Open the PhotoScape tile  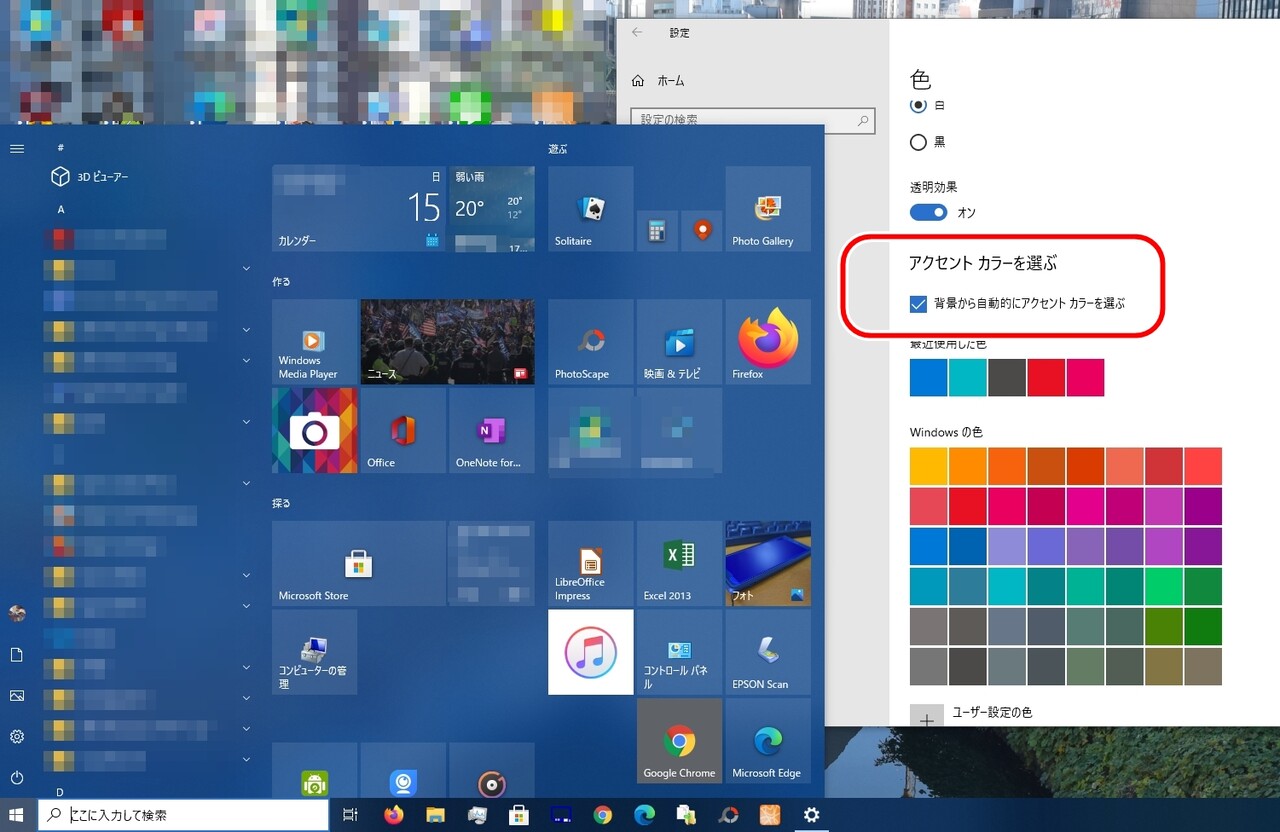(591, 342)
